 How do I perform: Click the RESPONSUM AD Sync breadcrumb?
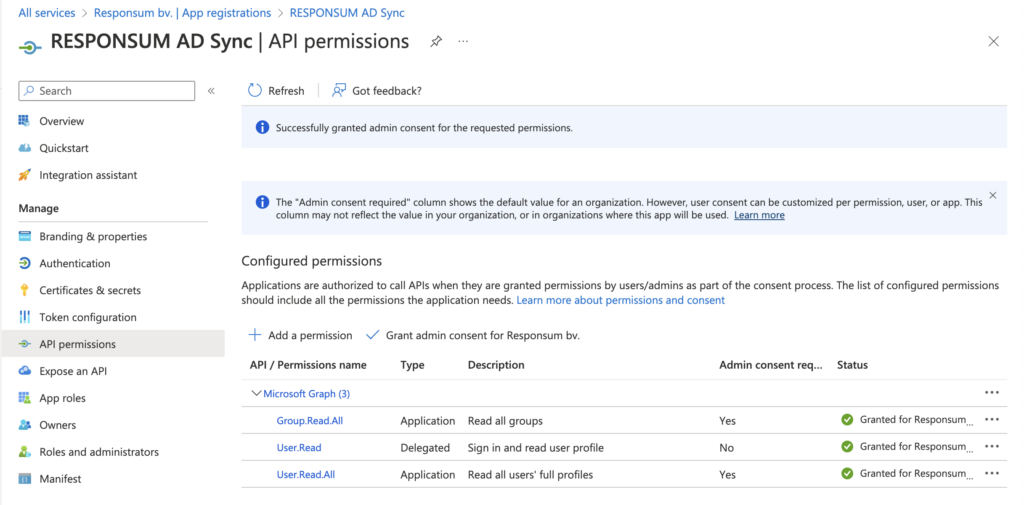[x=347, y=13]
